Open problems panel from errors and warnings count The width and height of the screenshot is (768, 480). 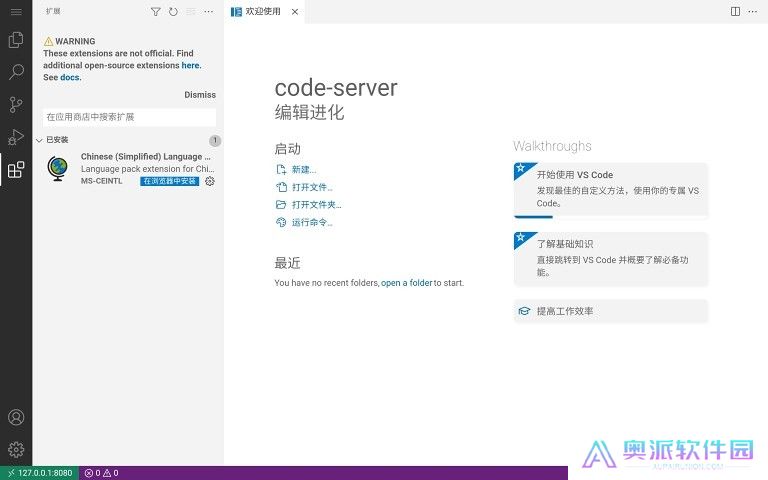click(x=101, y=473)
